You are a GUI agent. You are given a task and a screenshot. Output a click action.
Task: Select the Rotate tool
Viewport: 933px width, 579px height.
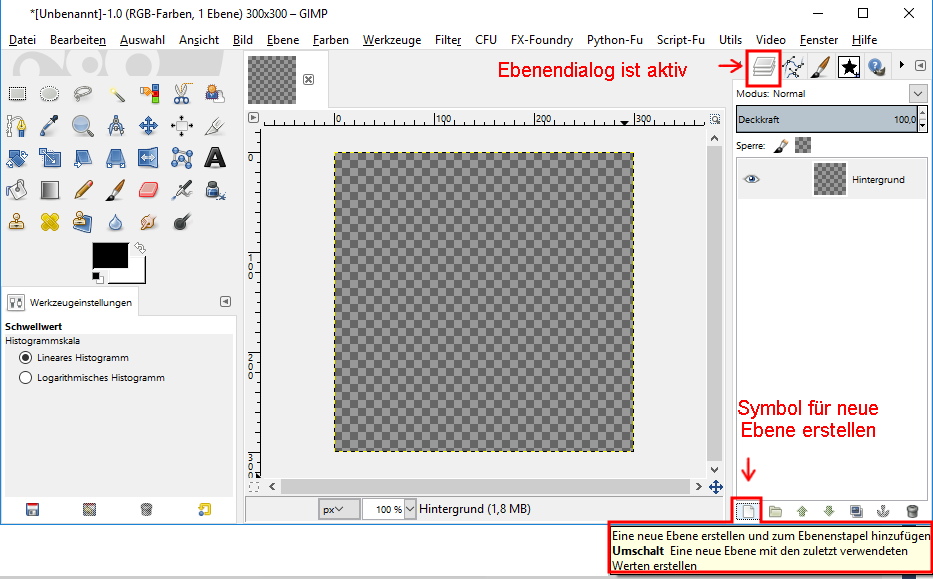[x=17, y=158]
